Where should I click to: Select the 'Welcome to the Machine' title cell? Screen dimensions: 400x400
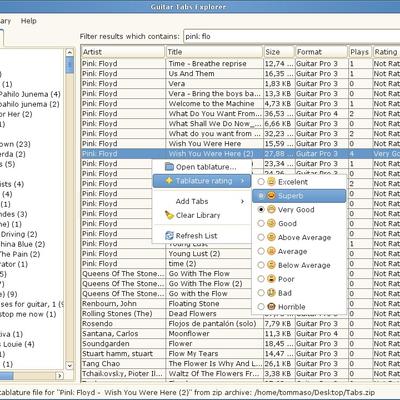pos(214,104)
